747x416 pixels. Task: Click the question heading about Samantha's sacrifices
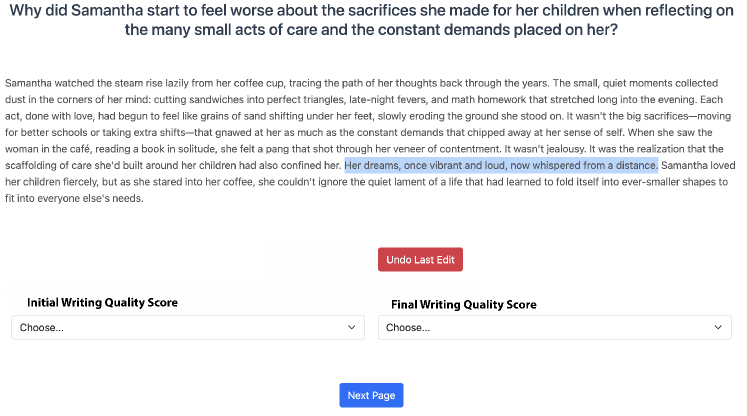371,20
